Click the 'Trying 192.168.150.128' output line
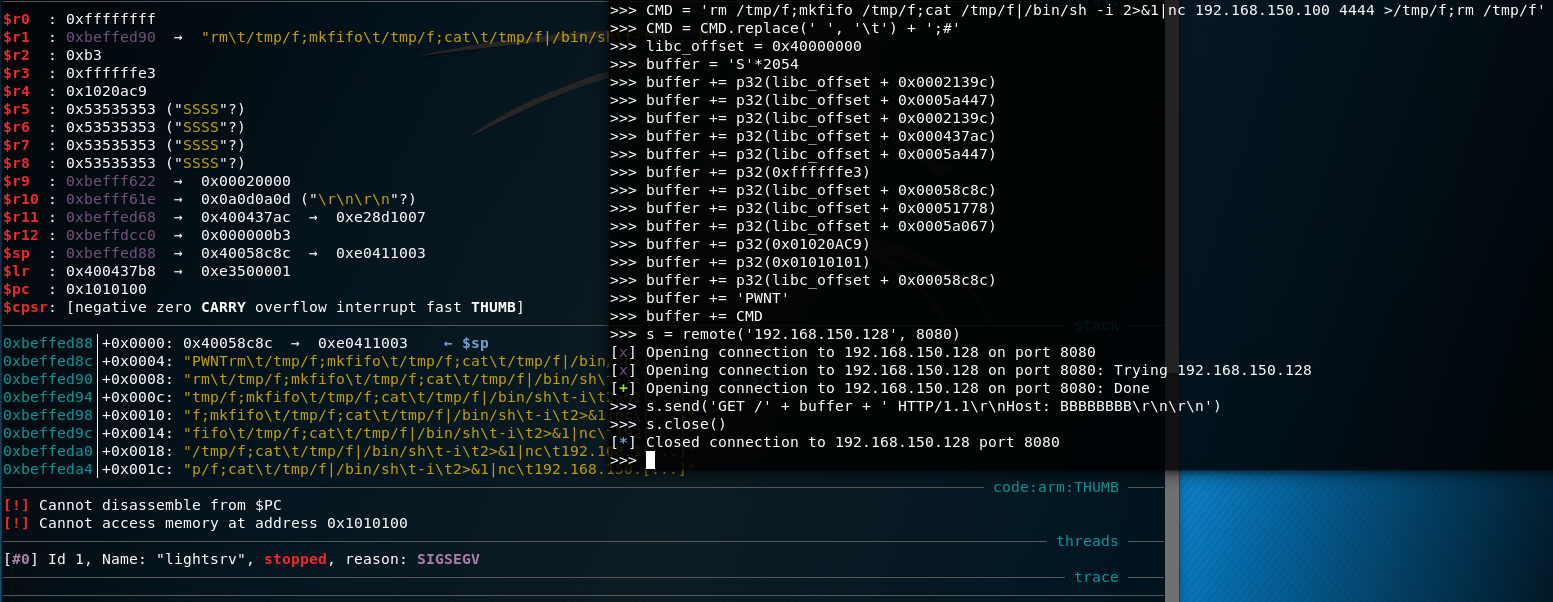The image size is (1553, 602). coord(961,370)
